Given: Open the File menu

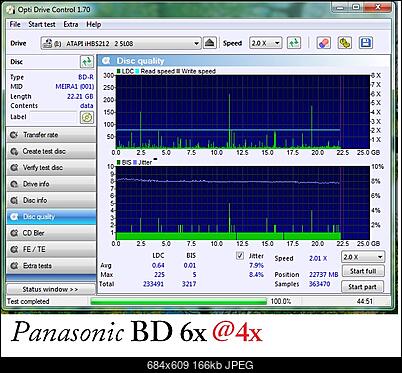Looking at the screenshot, I should pos(15,24).
